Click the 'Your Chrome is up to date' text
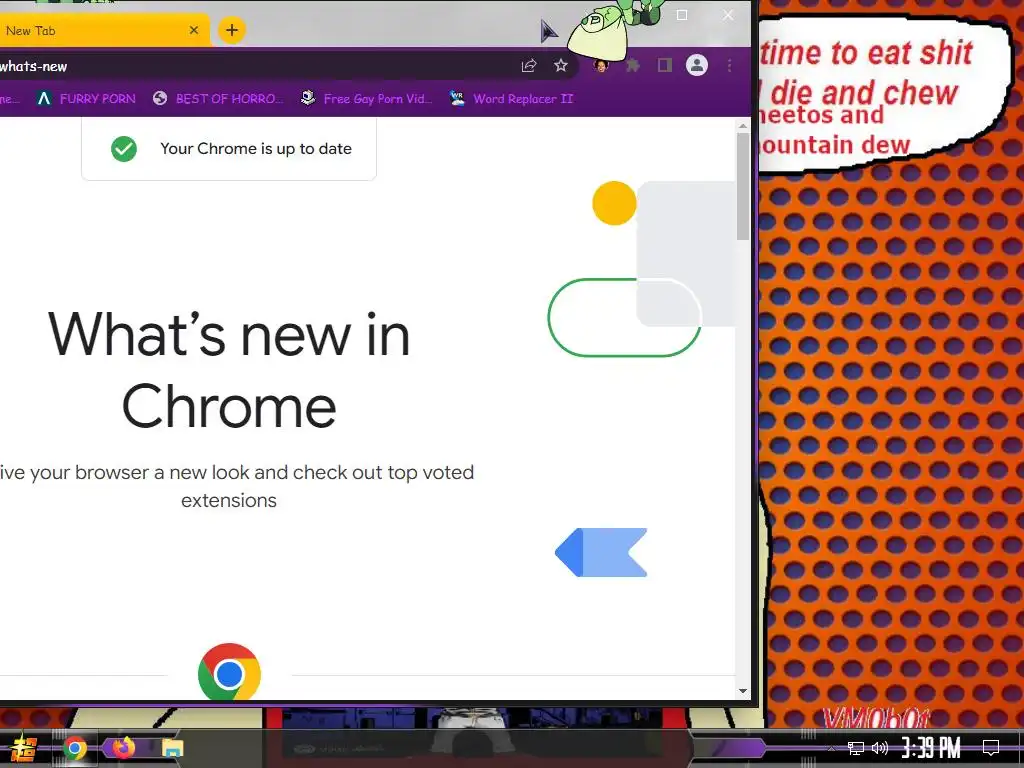Image resolution: width=1024 pixels, height=768 pixels. click(x=256, y=149)
